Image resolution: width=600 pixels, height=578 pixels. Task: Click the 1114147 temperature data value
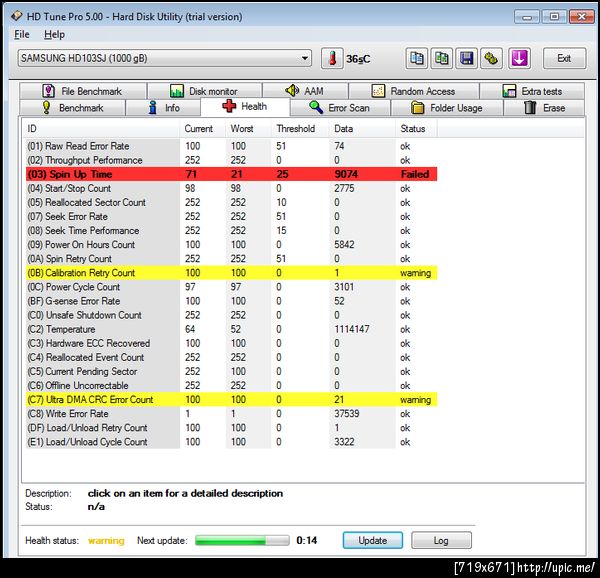pos(352,329)
